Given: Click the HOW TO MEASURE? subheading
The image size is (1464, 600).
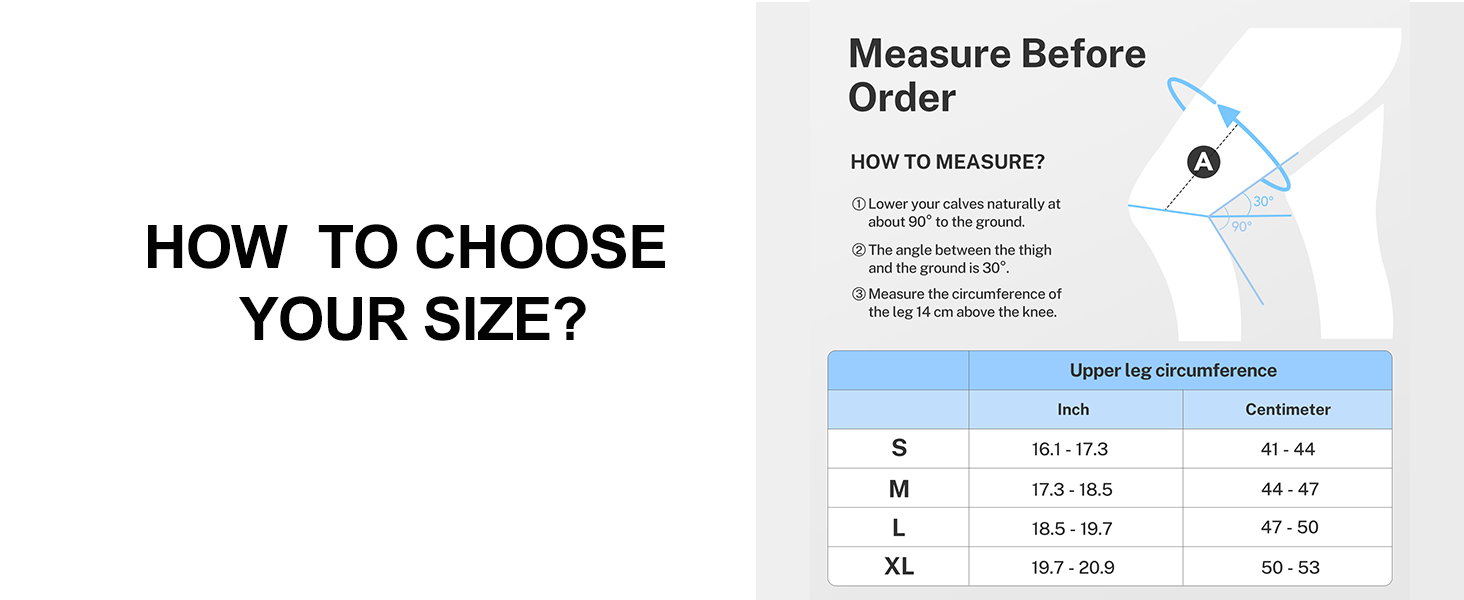Looking at the screenshot, I should click(x=947, y=162).
